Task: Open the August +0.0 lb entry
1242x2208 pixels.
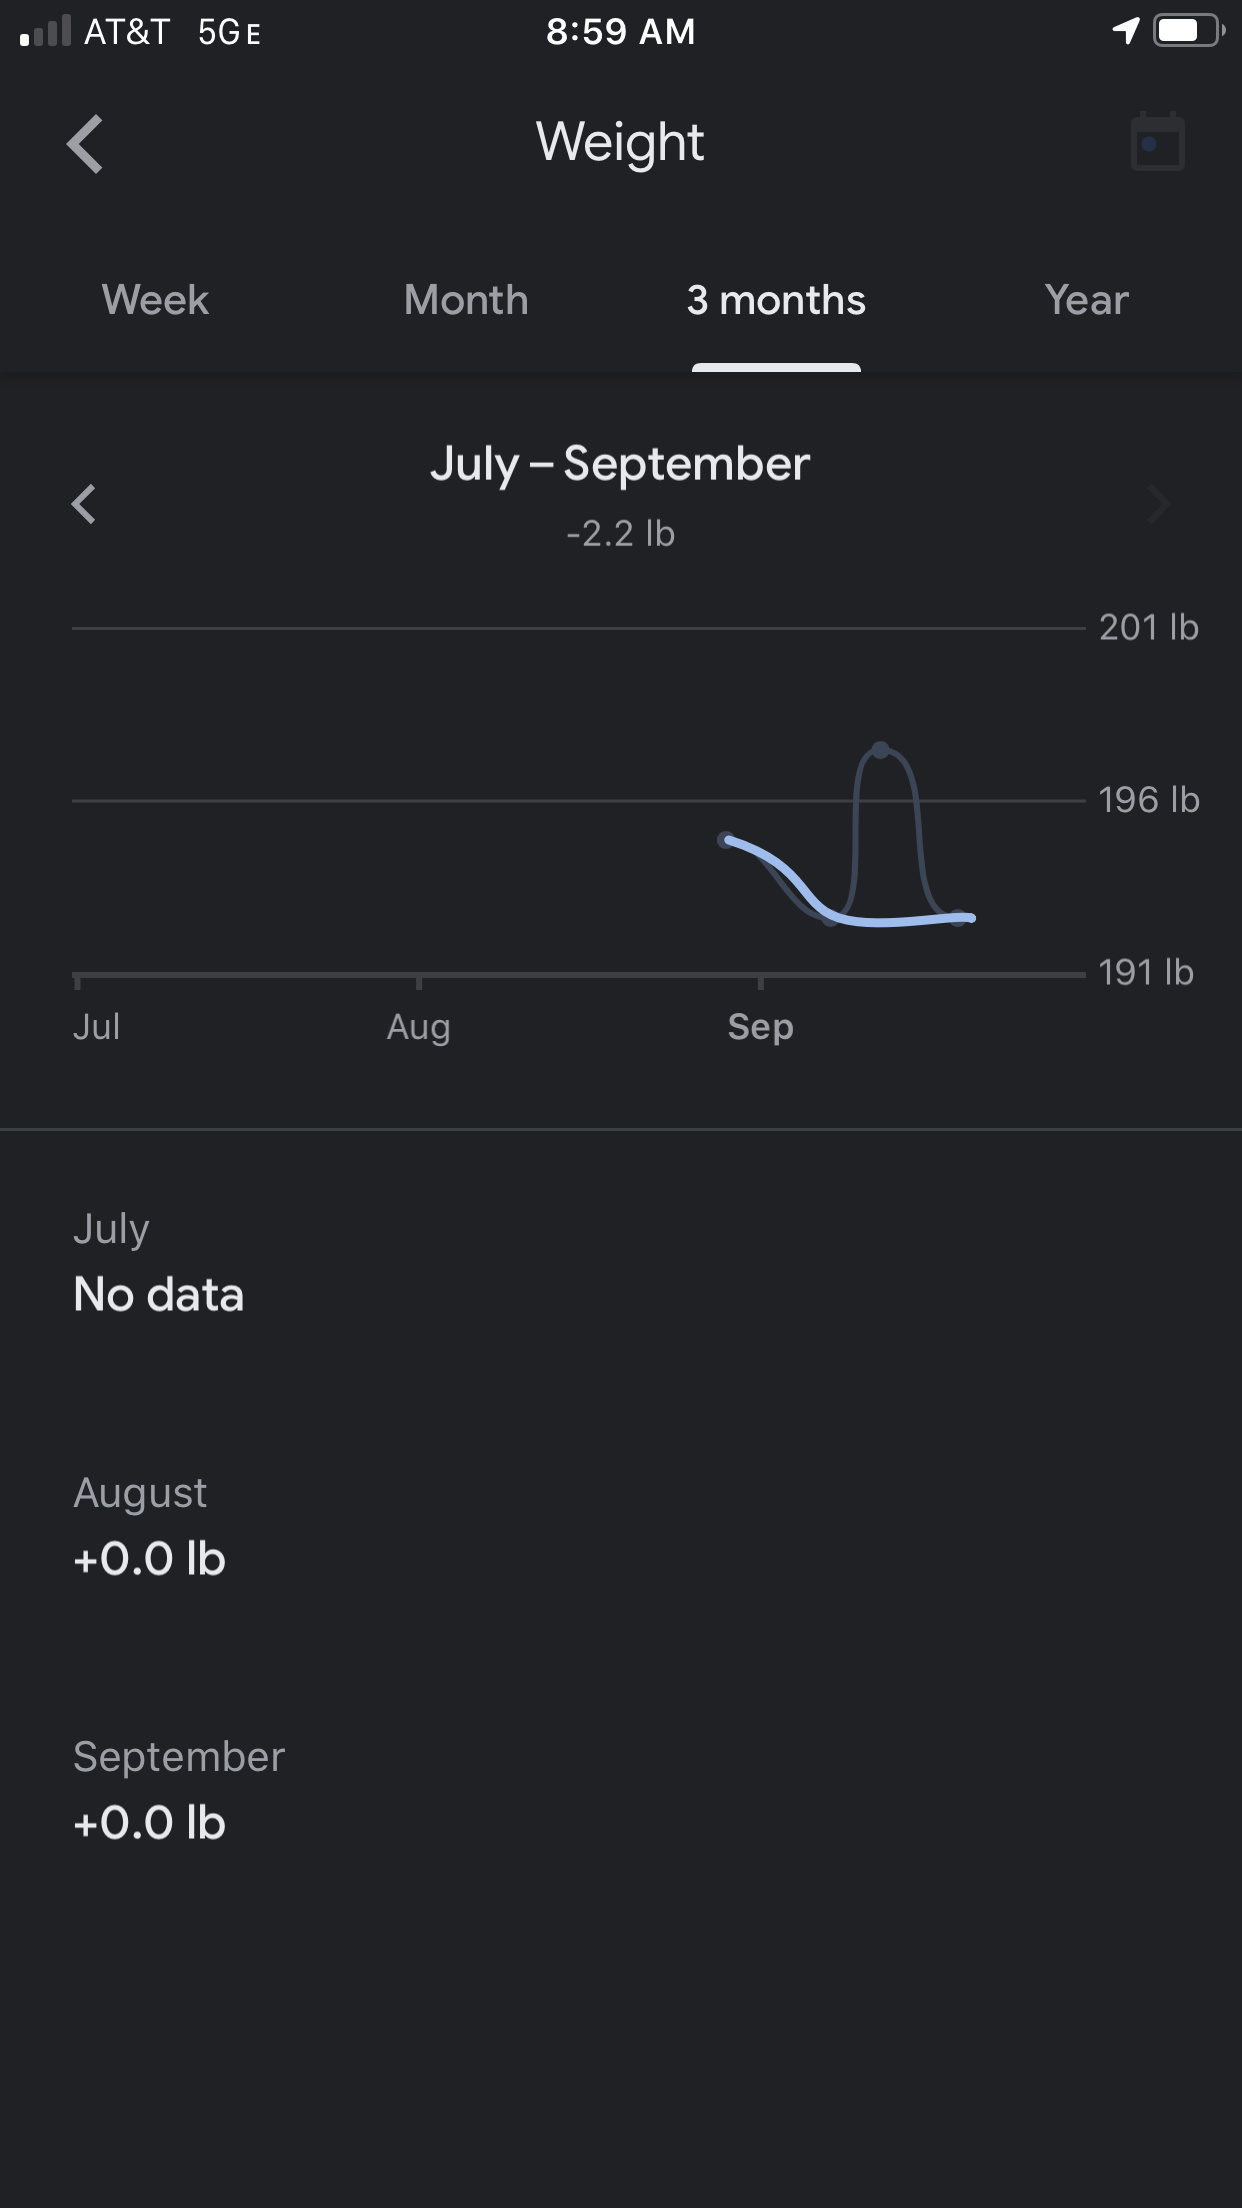Action: point(150,1526)
